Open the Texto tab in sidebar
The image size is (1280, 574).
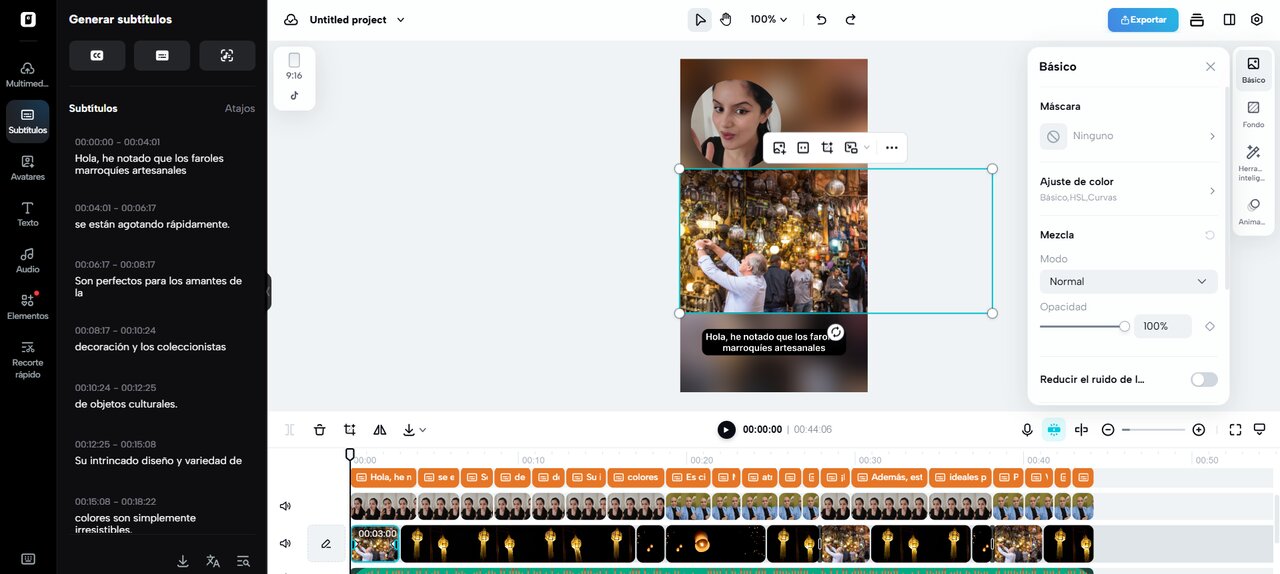click(28, 213)
